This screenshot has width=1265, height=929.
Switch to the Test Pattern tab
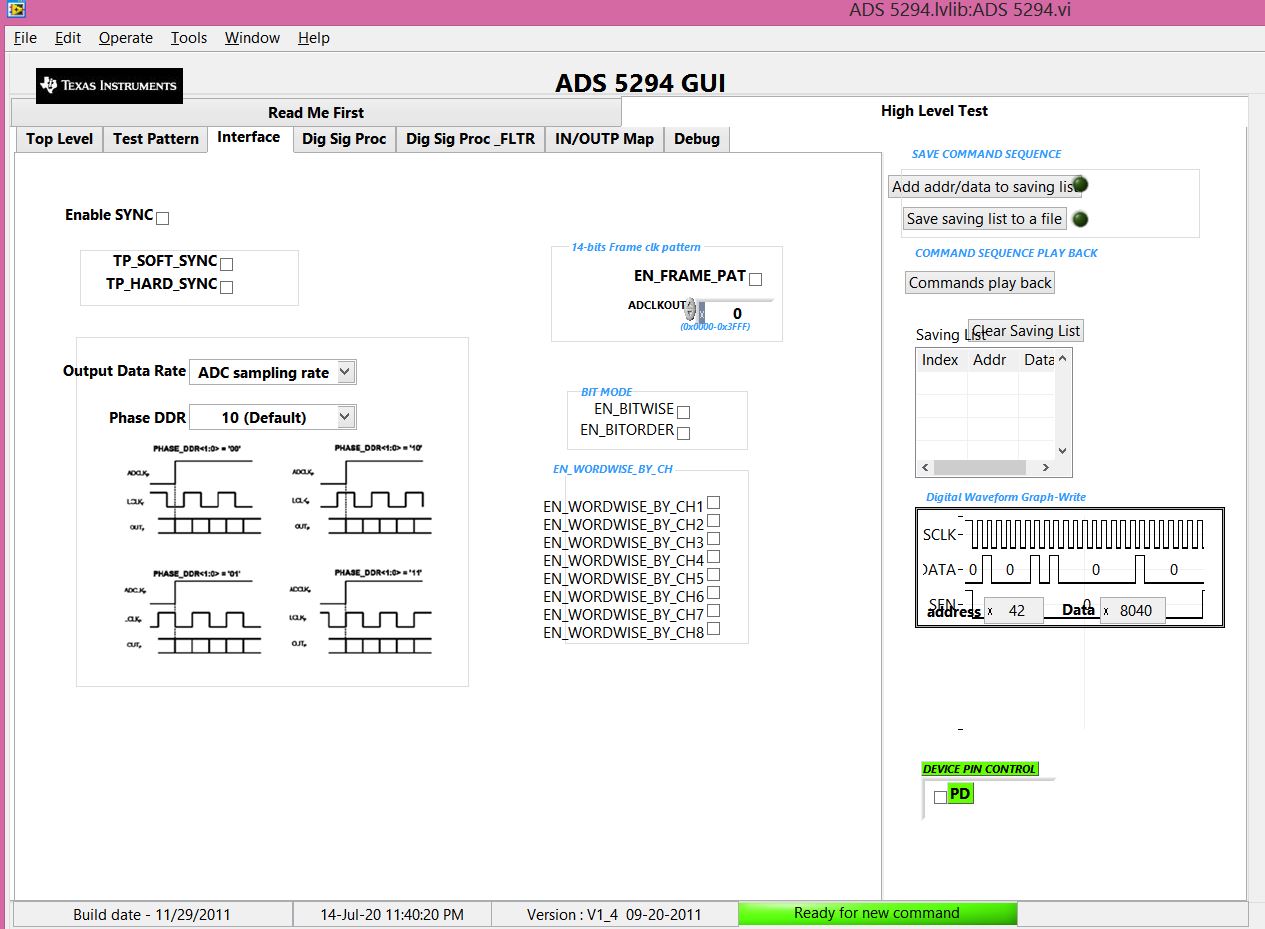click(156, 139)
